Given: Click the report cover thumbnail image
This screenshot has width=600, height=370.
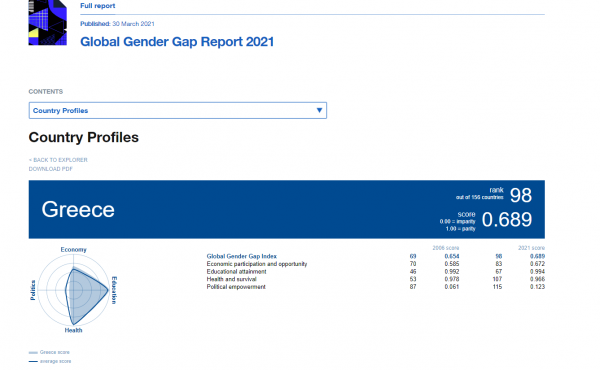Looking at the screenshot, I should 47,23.
